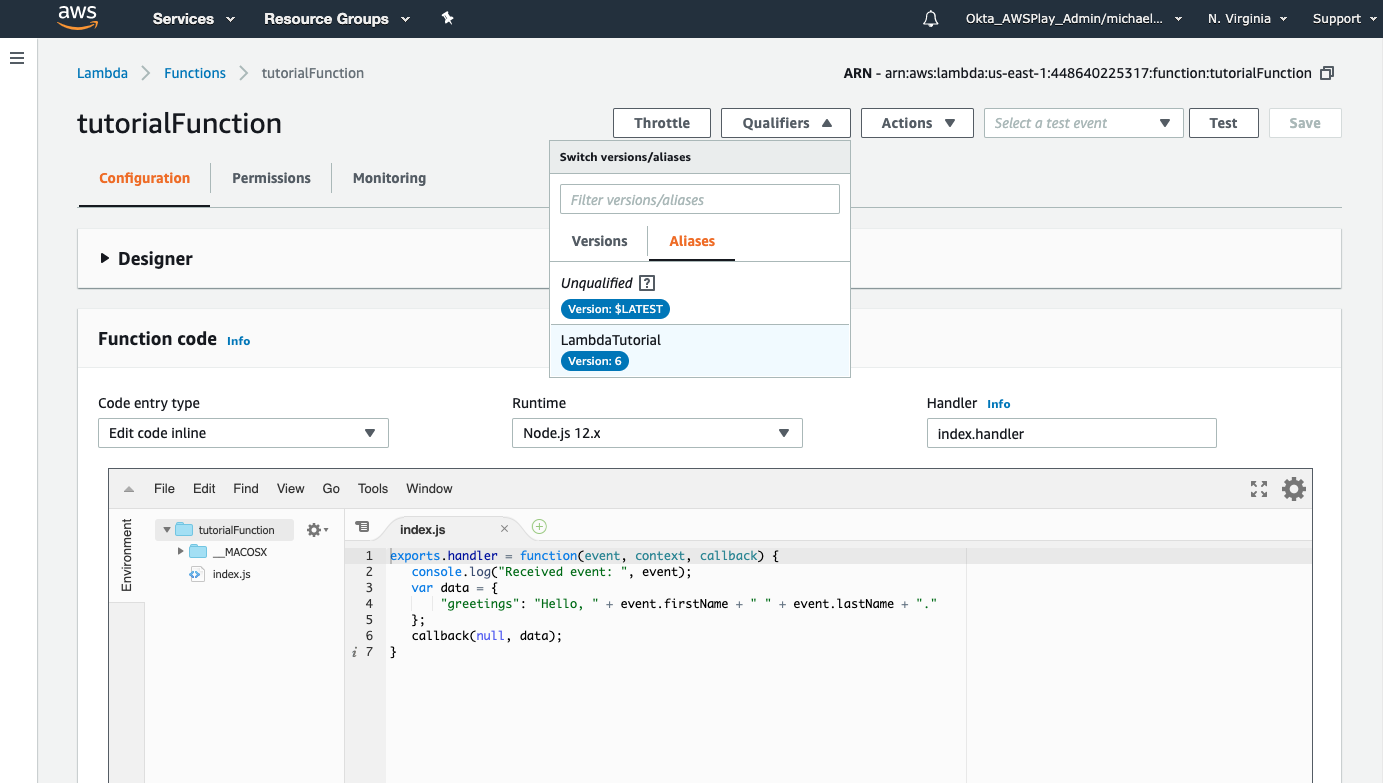
Task: Click the index.js file icon in tree
Action: pyautogui.click(x=197, y=574)
